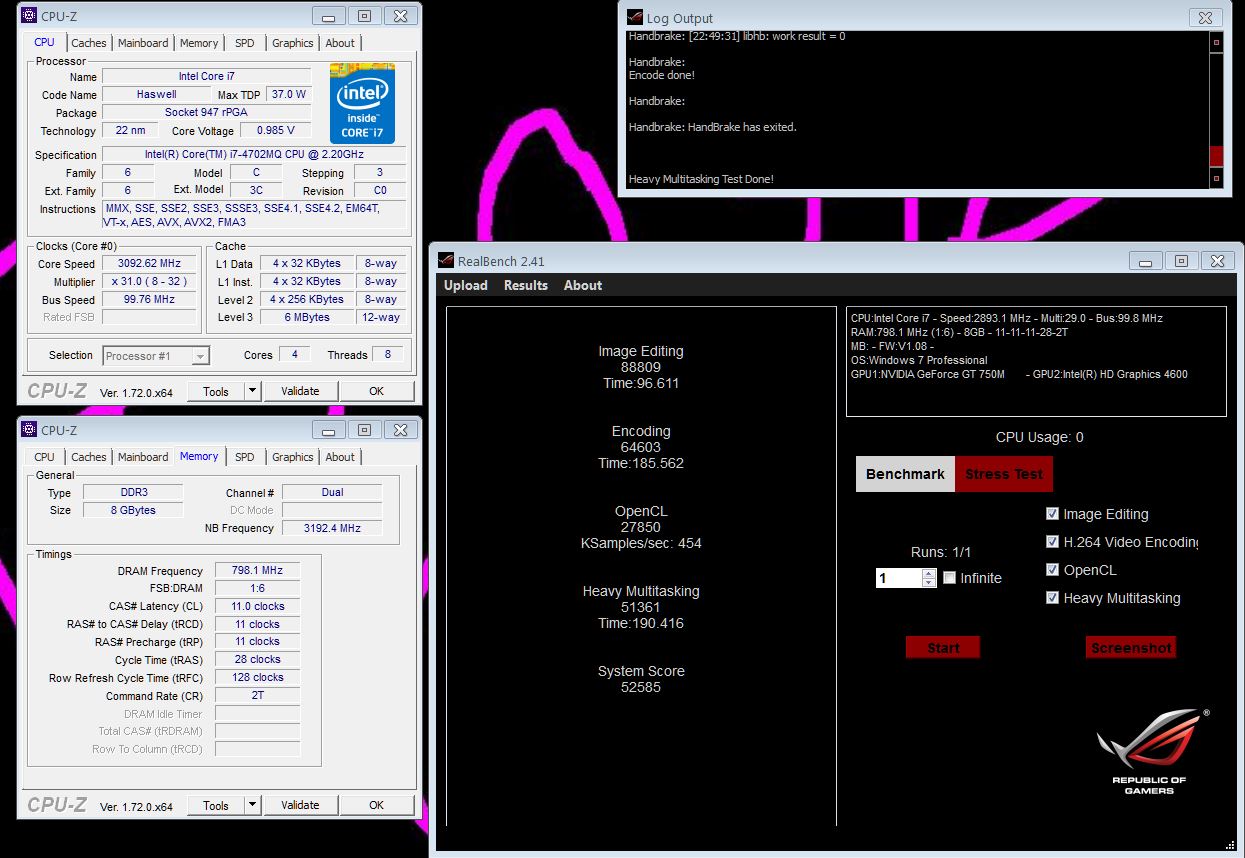Toggle the Image Editing checkbox
This screenshot has width=1245, height=858.
coord(1052,514)
